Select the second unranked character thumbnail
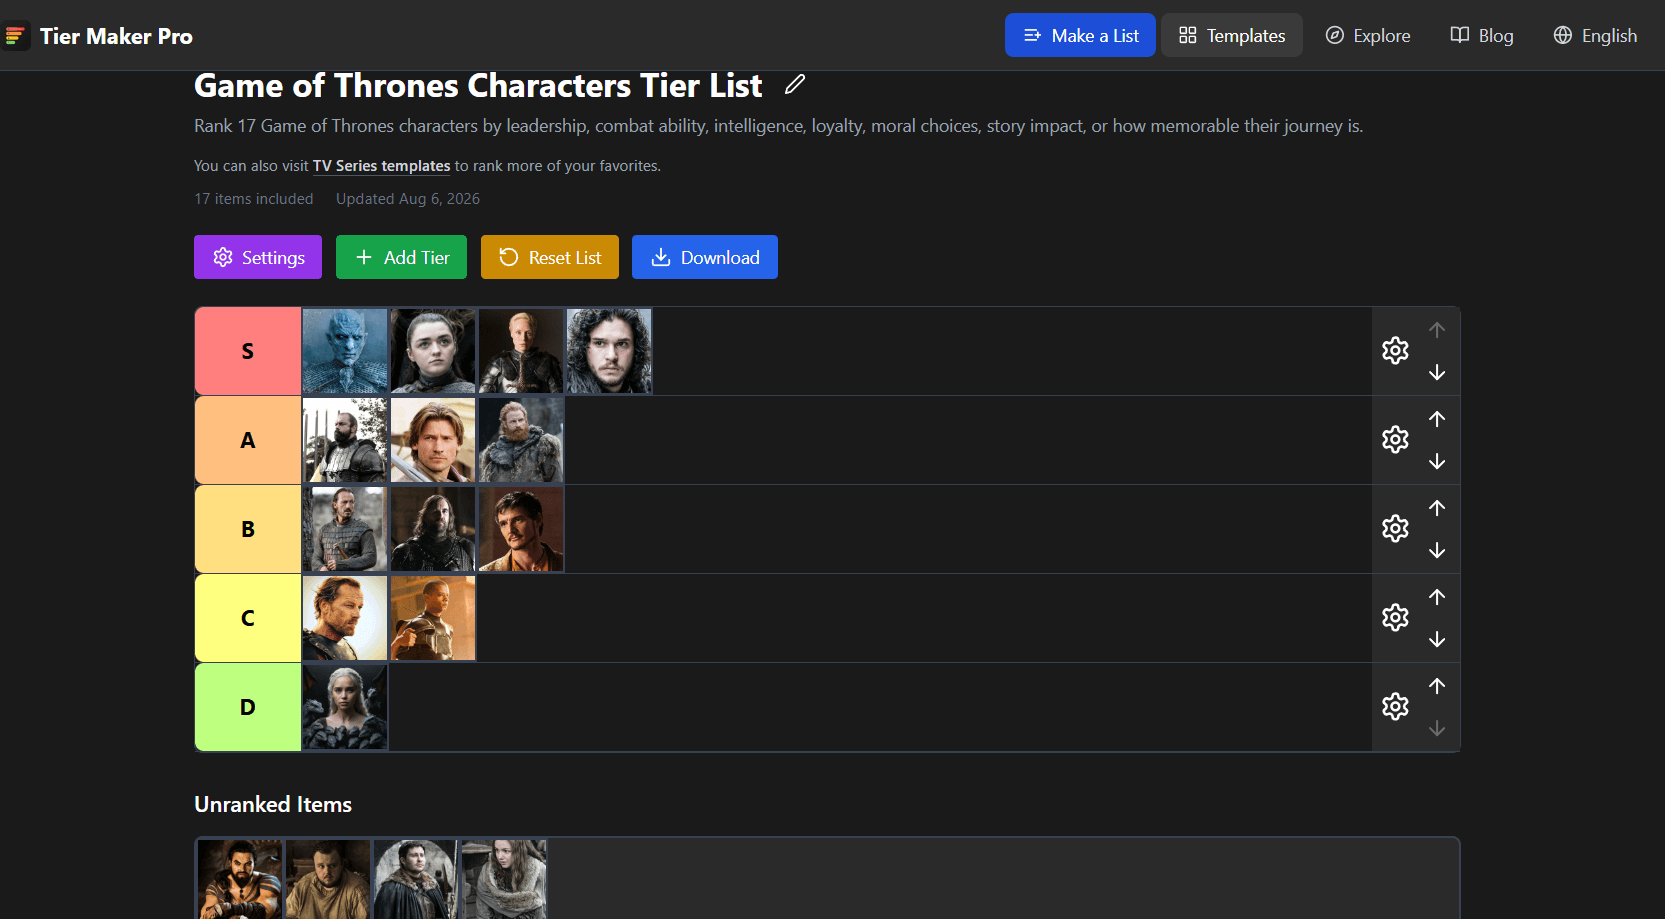Screen dimensions: 1665x919 pyautogui.click(x=328, y=879)
